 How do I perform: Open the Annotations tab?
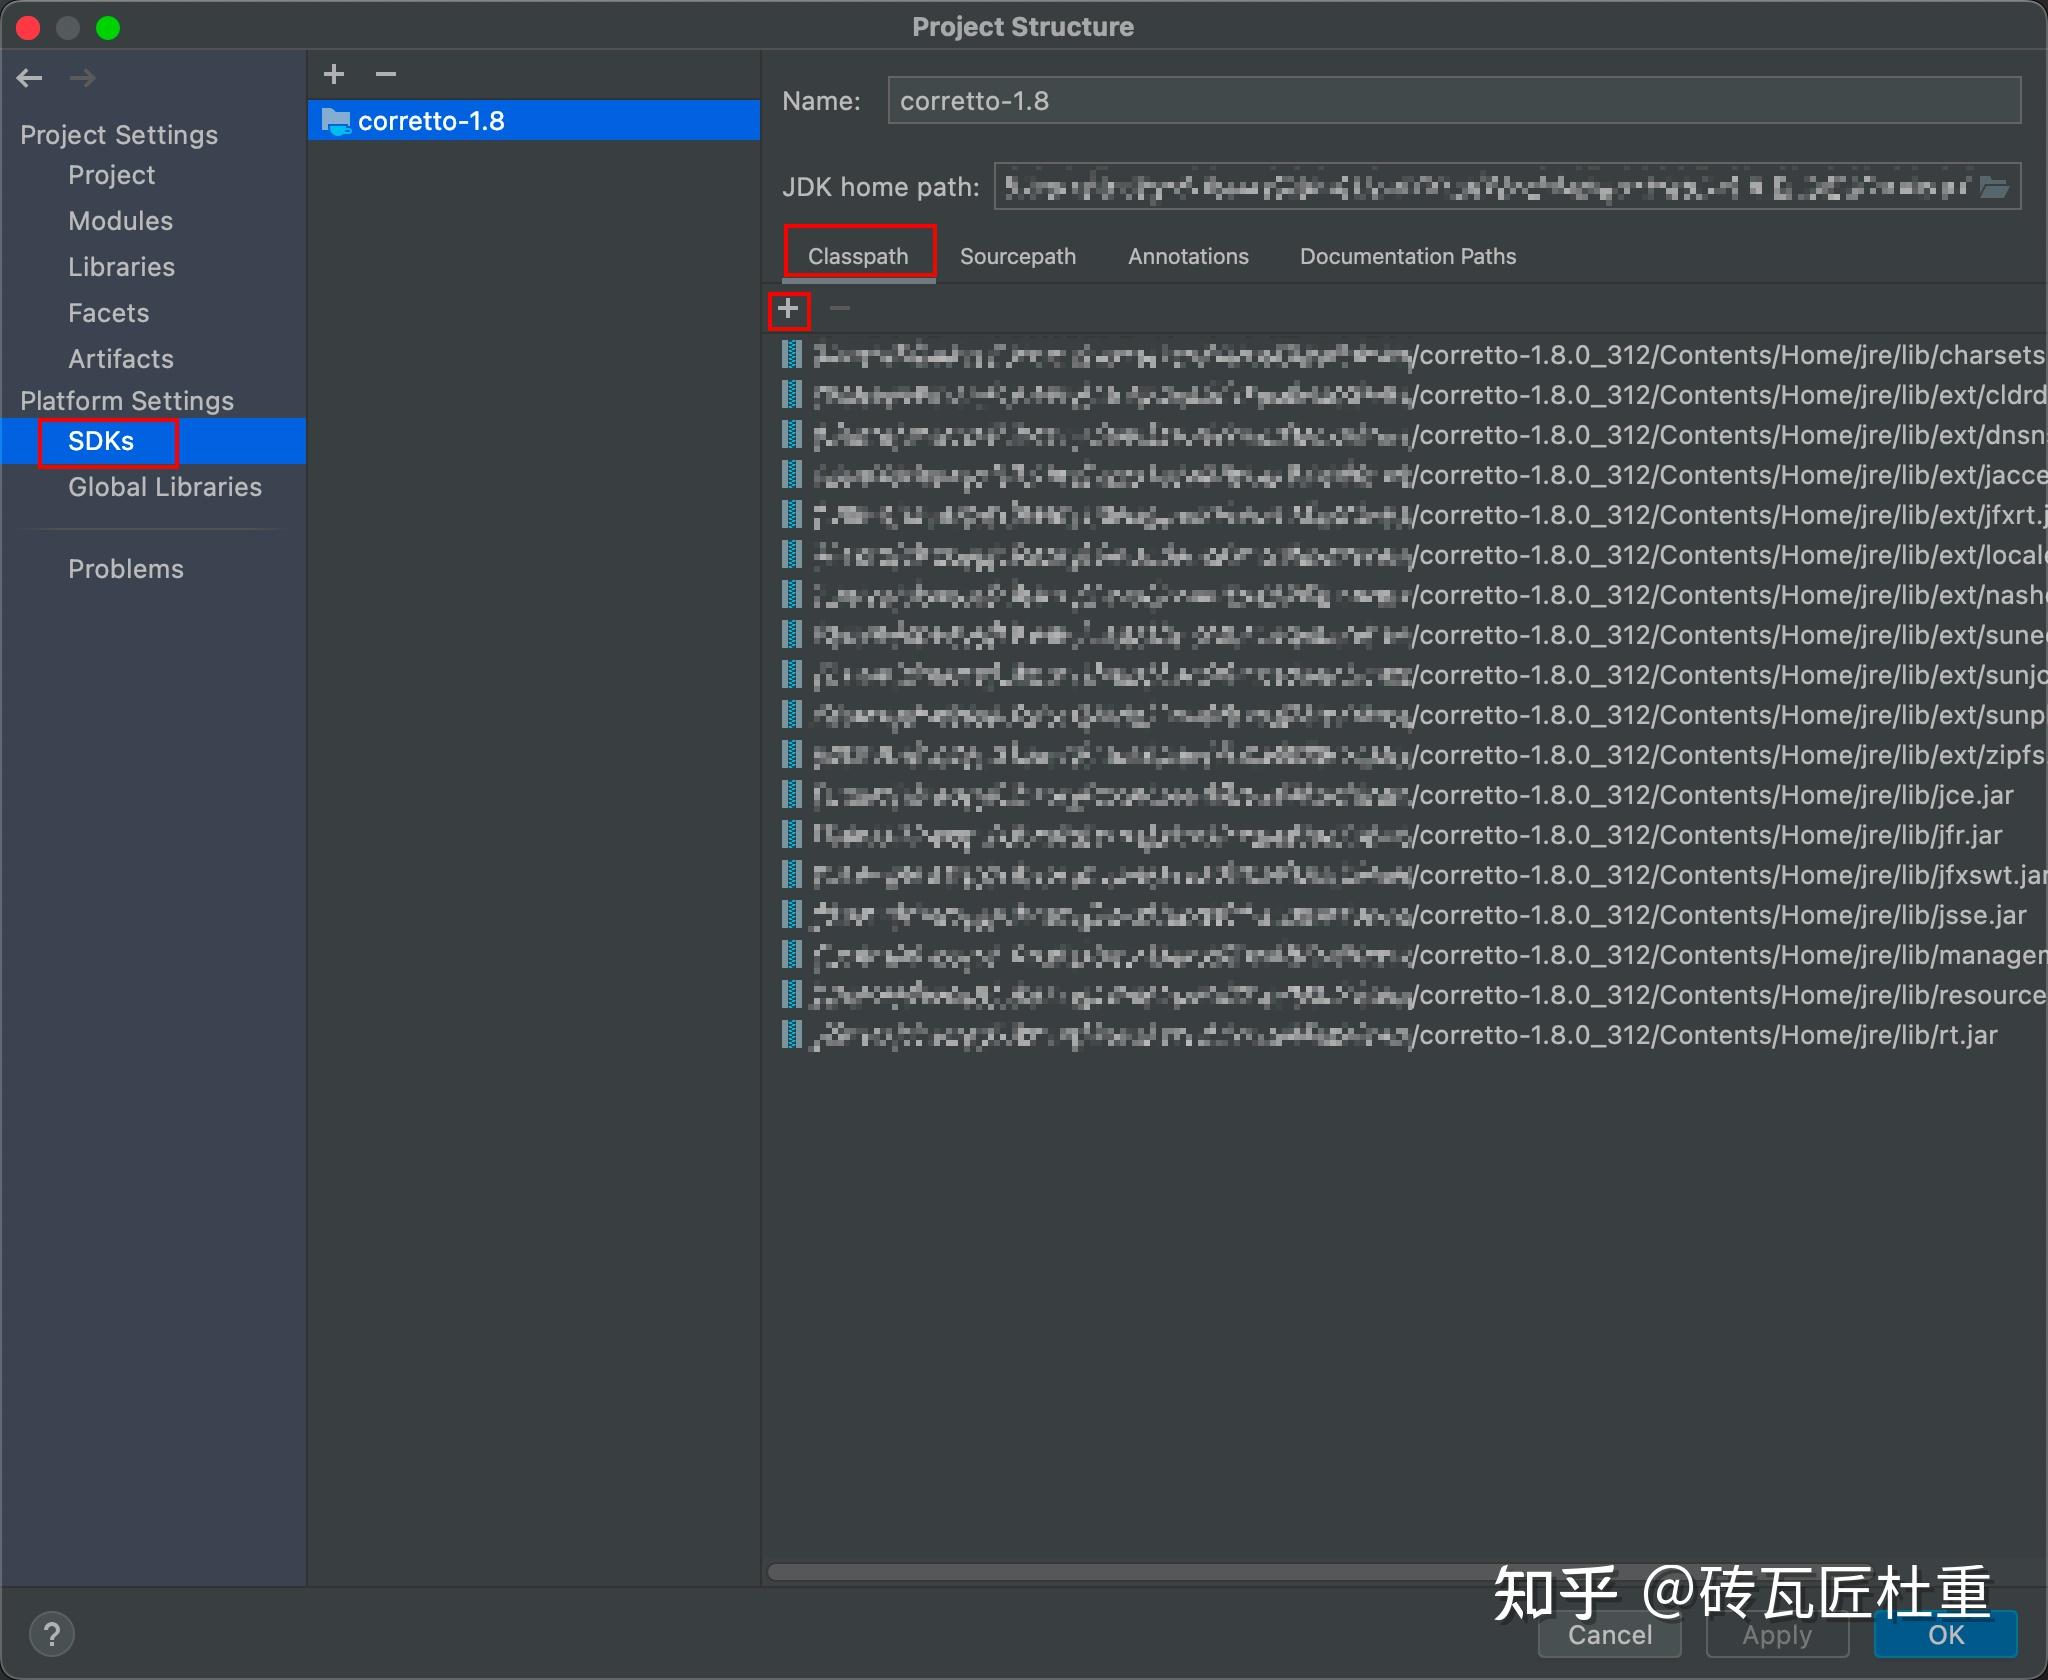1188,256
